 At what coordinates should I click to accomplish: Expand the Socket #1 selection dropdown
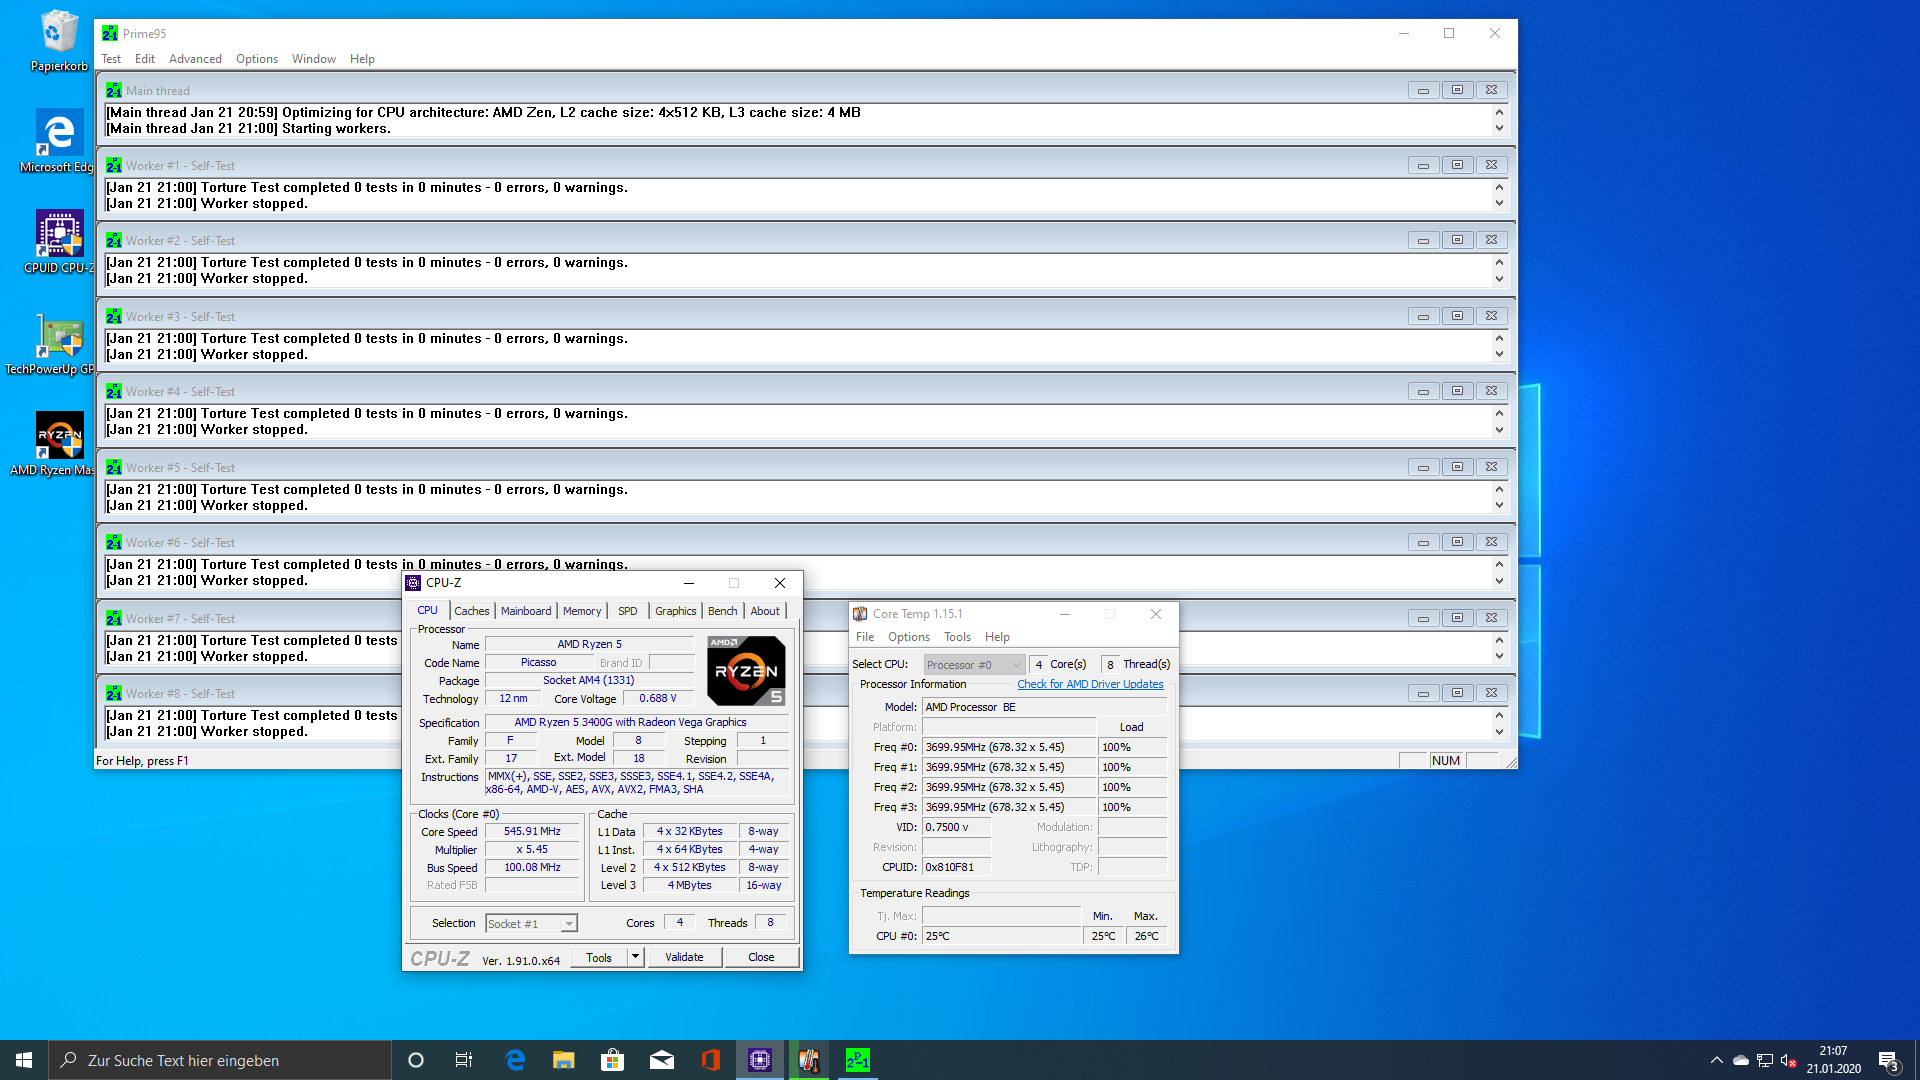pos(568,924)
